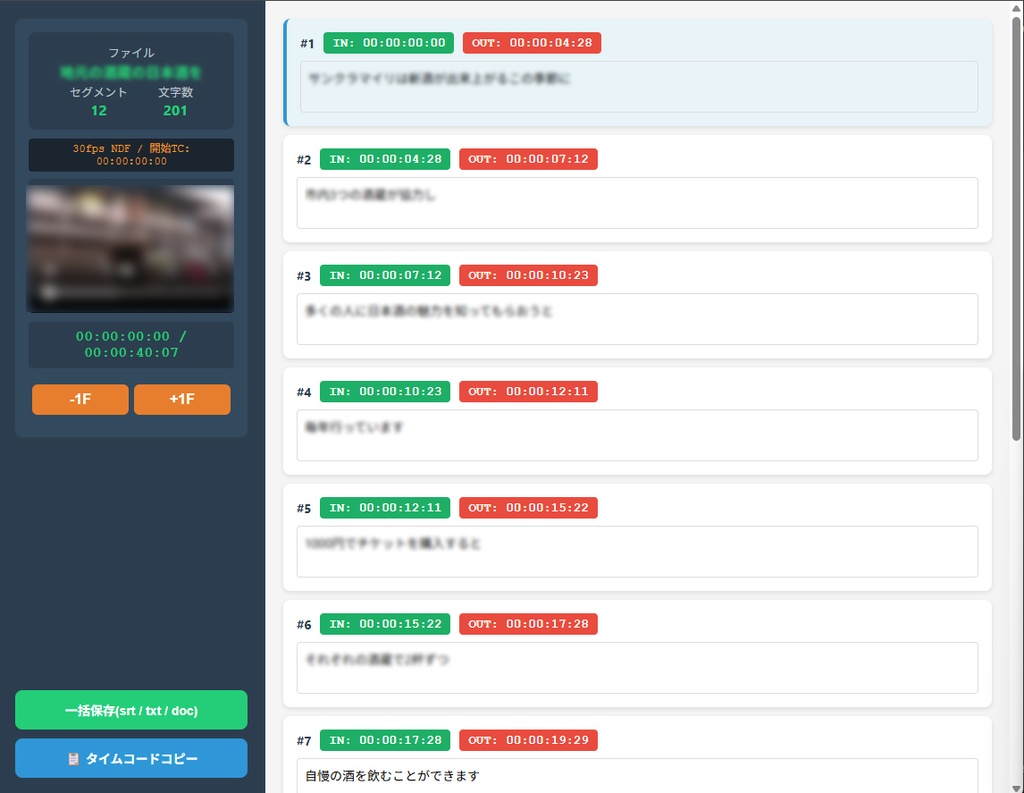Screen dimensions: 1024x793
Task: Click the character count value 201
Action: 175,111
